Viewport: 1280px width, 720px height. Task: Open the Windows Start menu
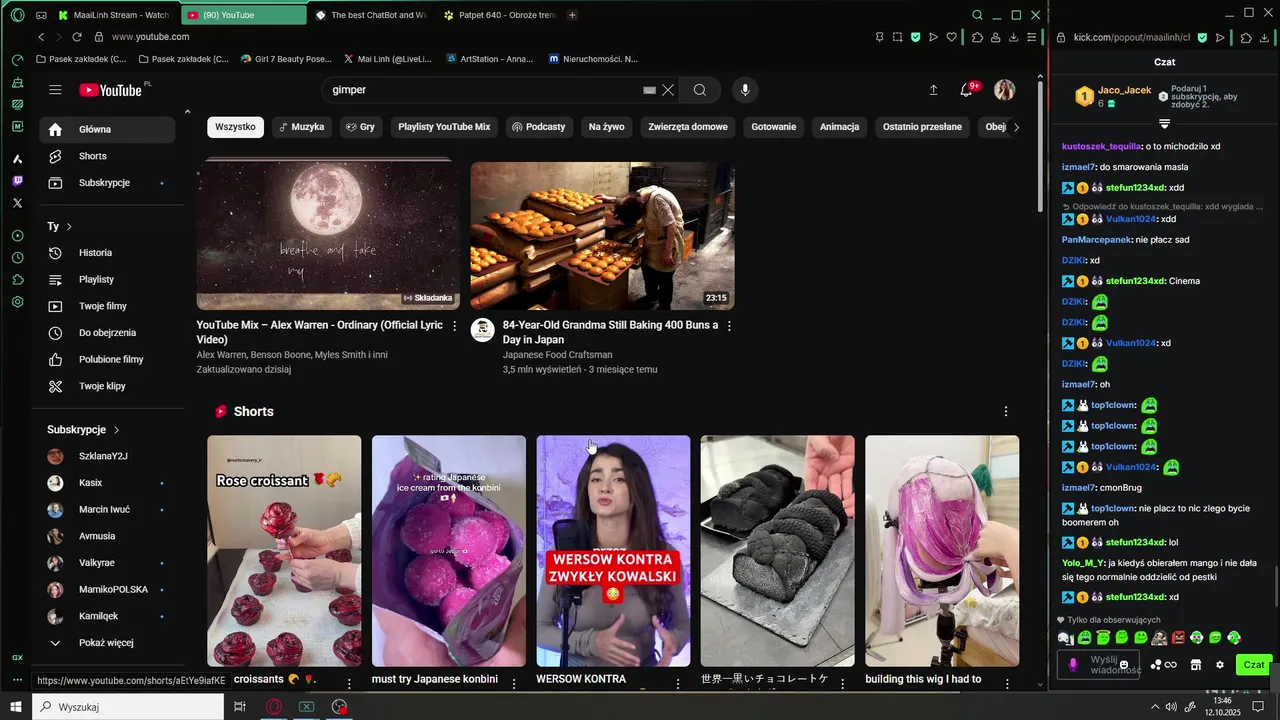[x=17, y=707]
